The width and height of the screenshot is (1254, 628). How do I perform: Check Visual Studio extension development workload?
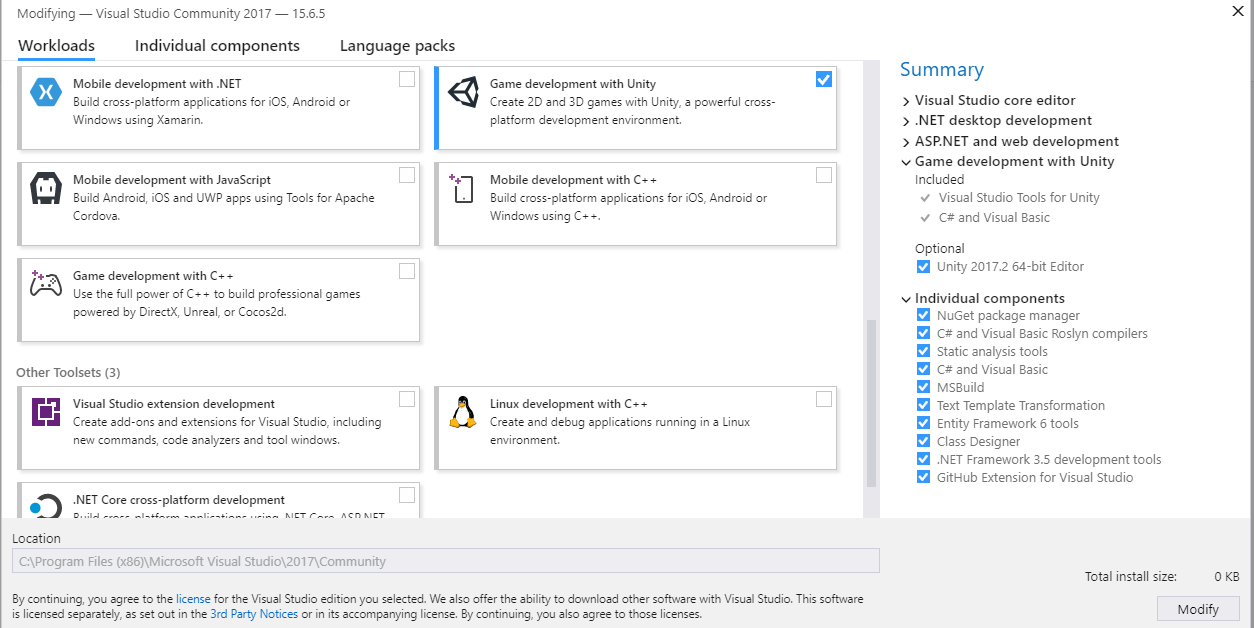click(407, 399)
